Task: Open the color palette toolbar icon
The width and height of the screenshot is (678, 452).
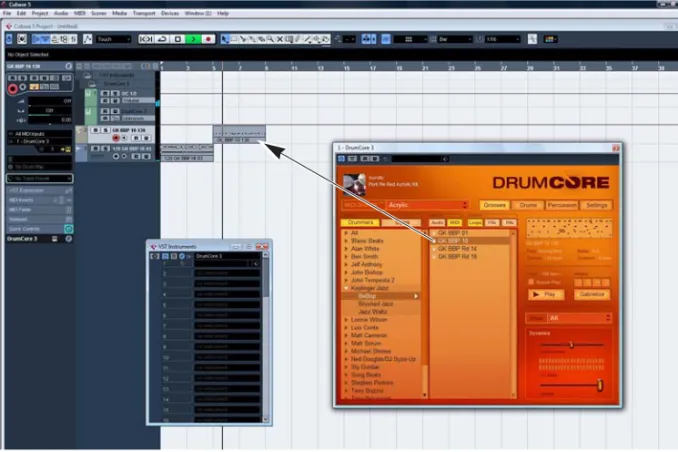Action: point(550,39)
